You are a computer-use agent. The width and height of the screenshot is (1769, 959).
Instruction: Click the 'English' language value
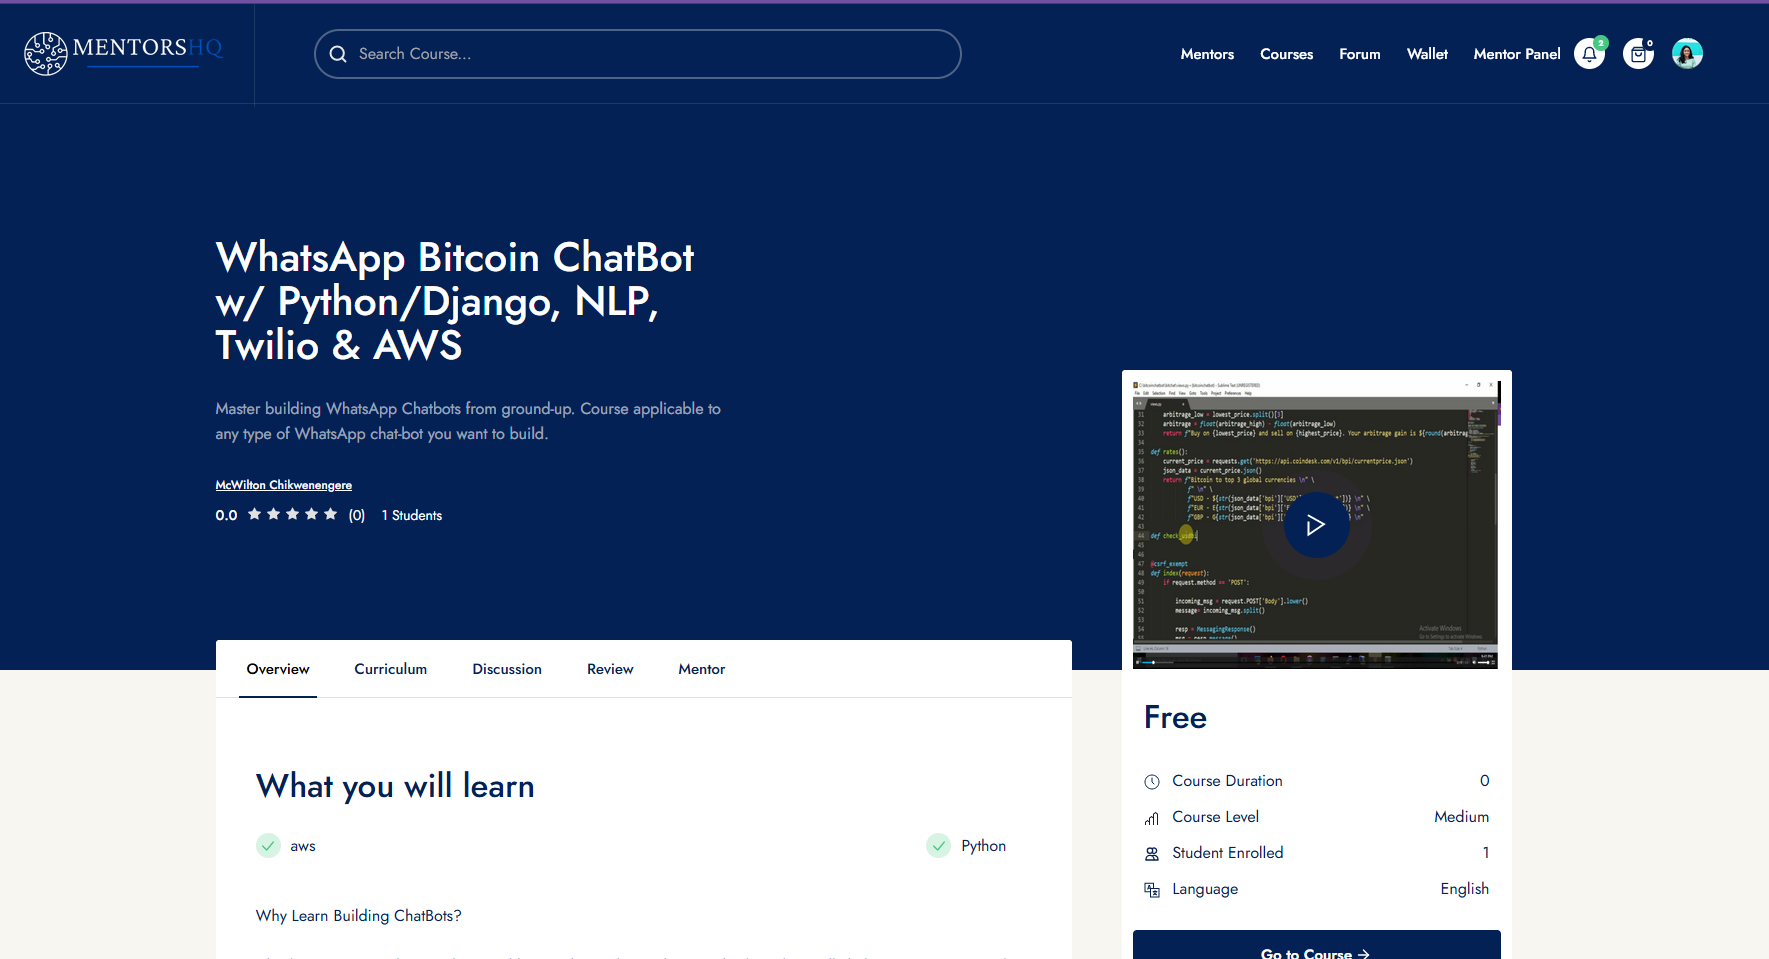(1464, 889)
